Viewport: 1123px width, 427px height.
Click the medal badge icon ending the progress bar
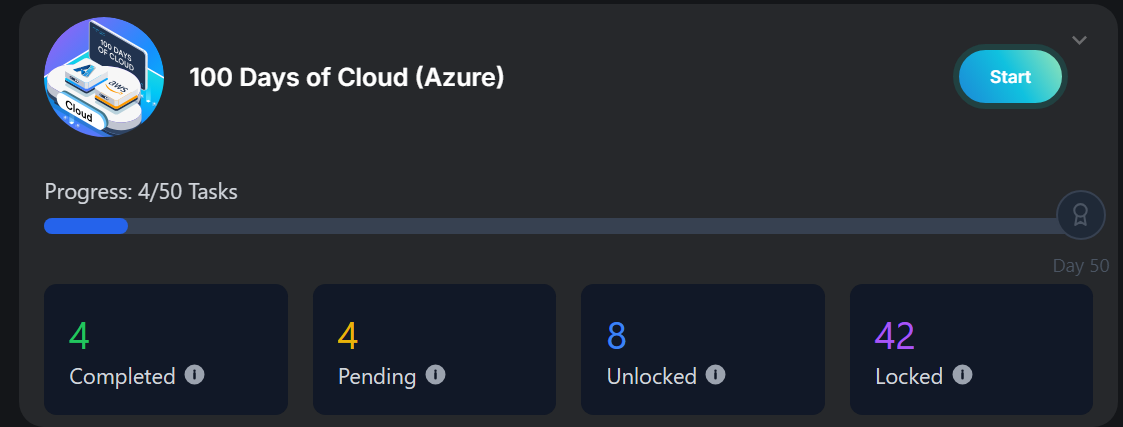(1080, 215)
